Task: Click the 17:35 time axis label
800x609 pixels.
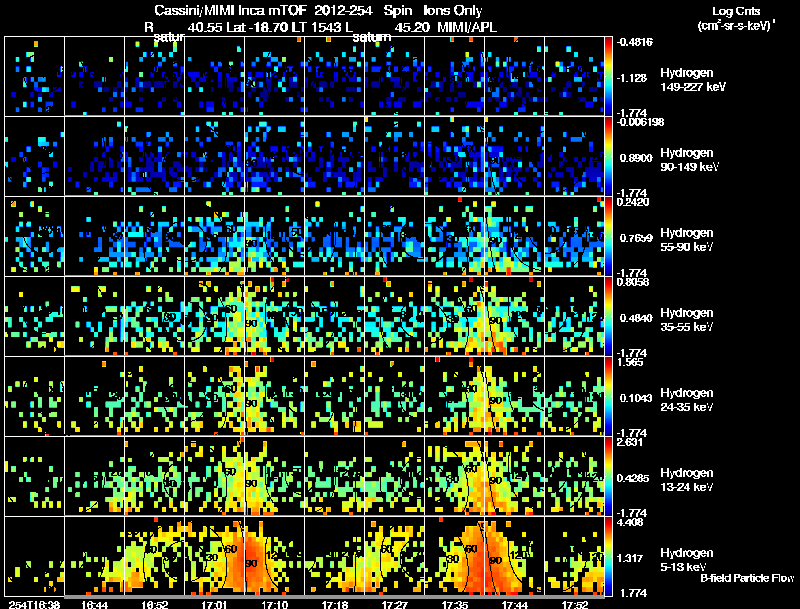Action: (x=455, y=604)
